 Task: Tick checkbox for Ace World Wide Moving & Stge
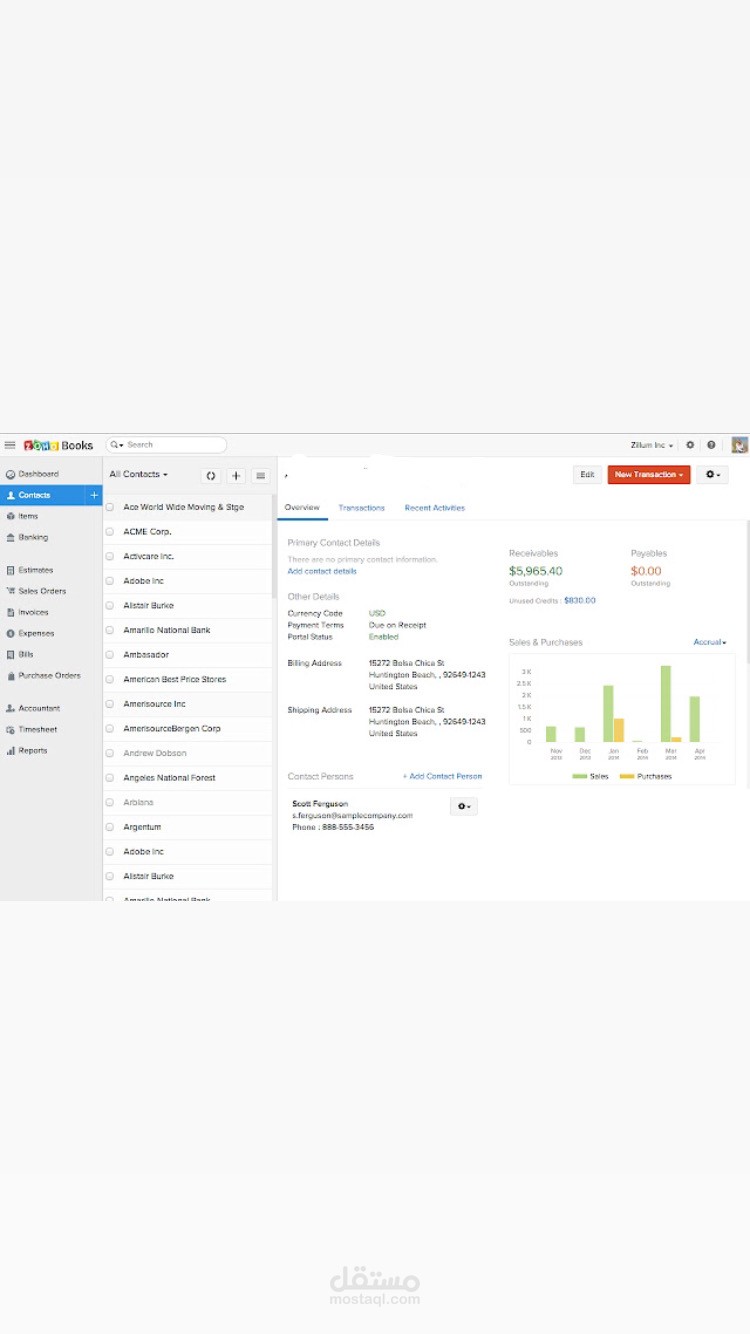click(110, 507)
